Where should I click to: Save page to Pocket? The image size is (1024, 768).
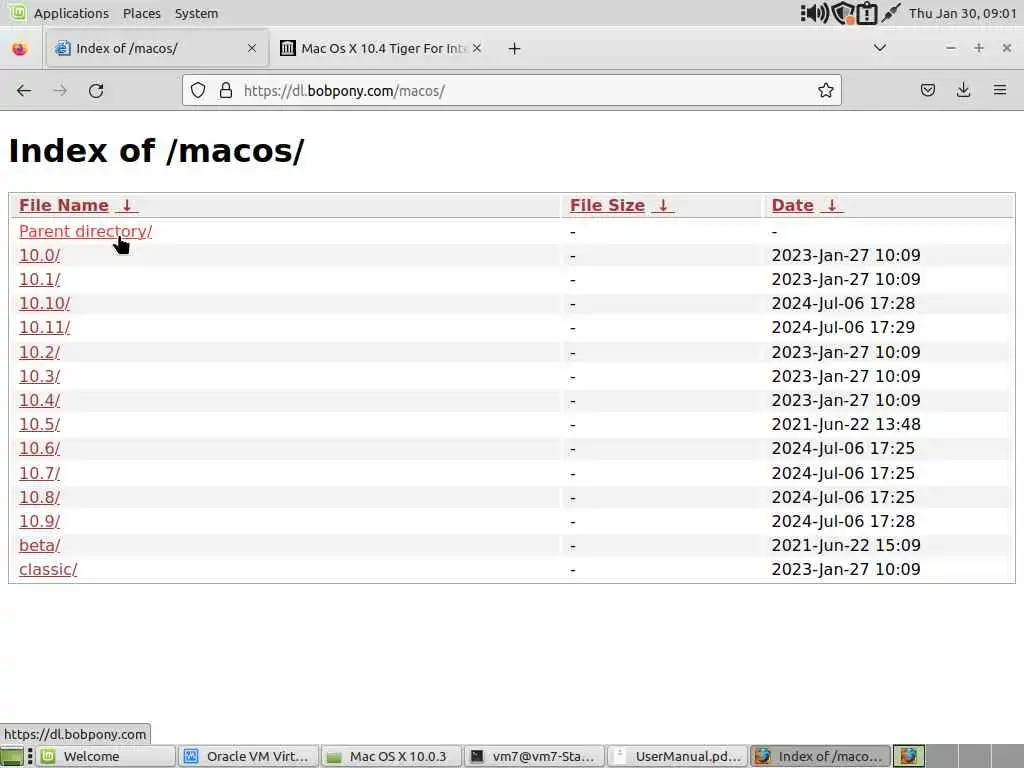(927, 90)
